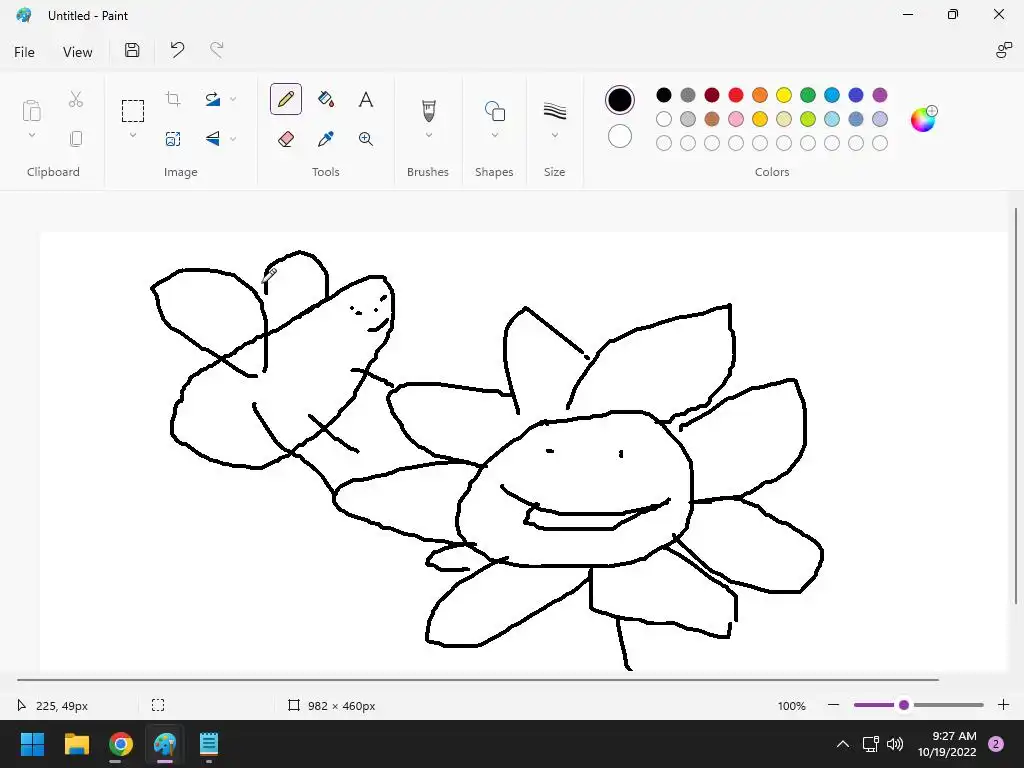
Task: Expand the Flip dropdown arrow
Action: pos(233,138)
